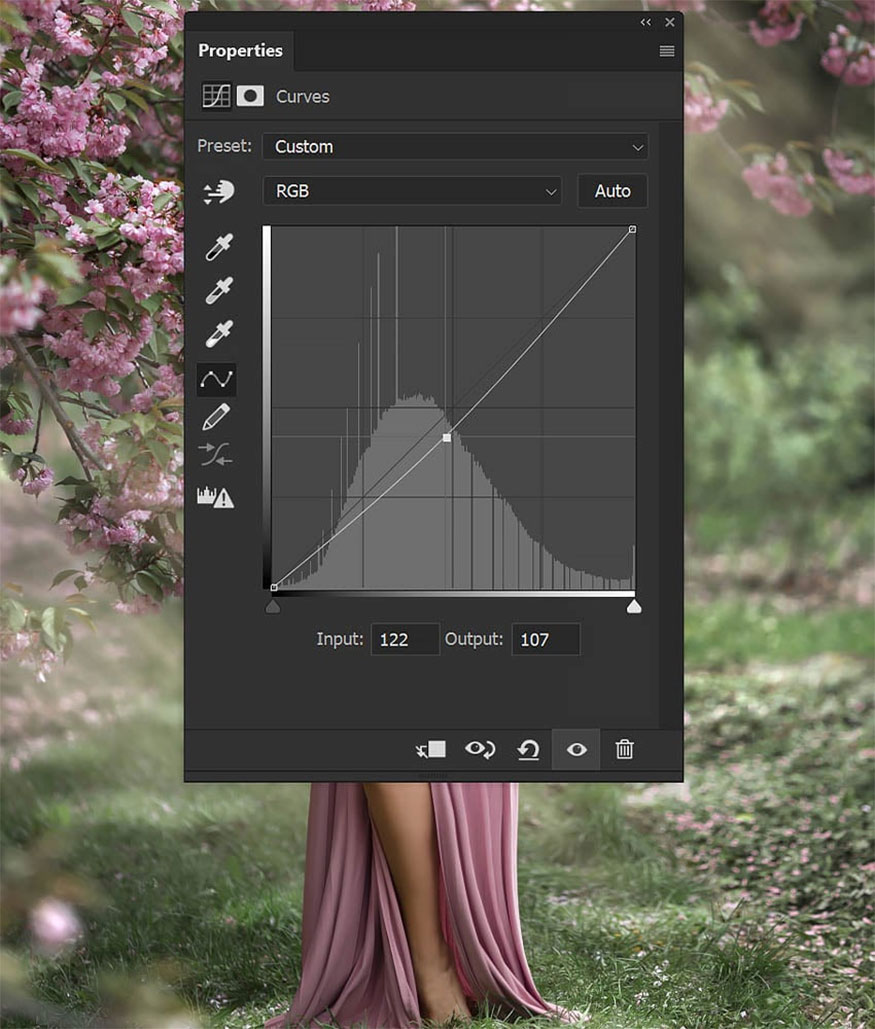Screen dimensions: 875x1029
Task: Delete the adjustment layer with trash icon
Action: click(624, 749)
